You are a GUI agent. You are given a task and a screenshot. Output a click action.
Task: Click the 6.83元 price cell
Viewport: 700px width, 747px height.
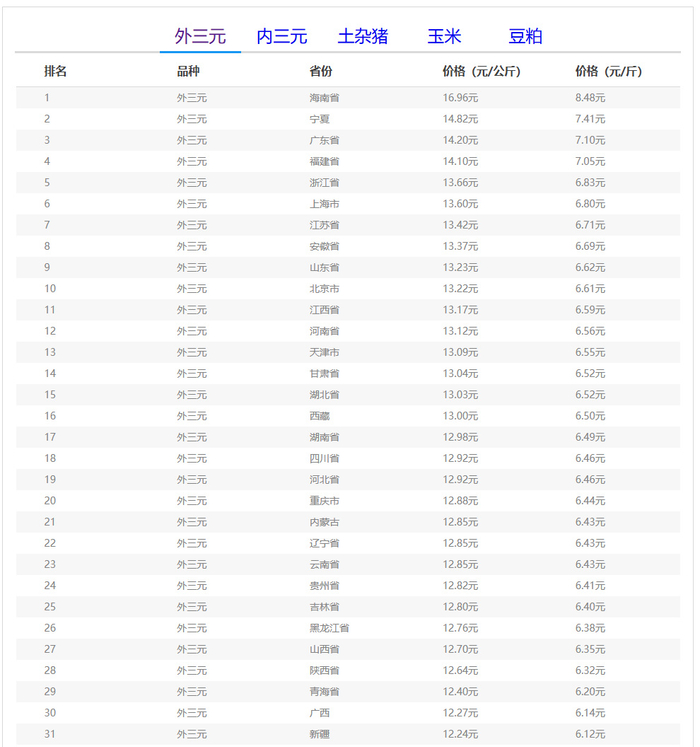click(590, 182)
